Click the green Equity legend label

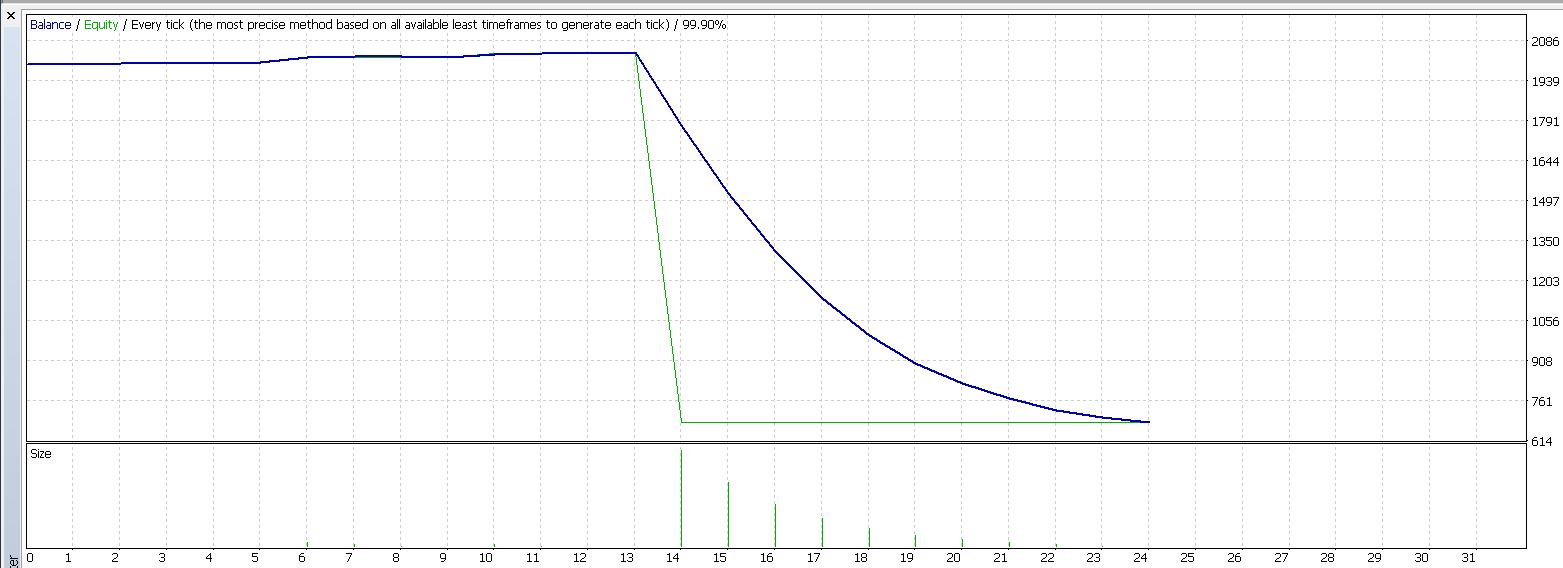click(101, 25)
